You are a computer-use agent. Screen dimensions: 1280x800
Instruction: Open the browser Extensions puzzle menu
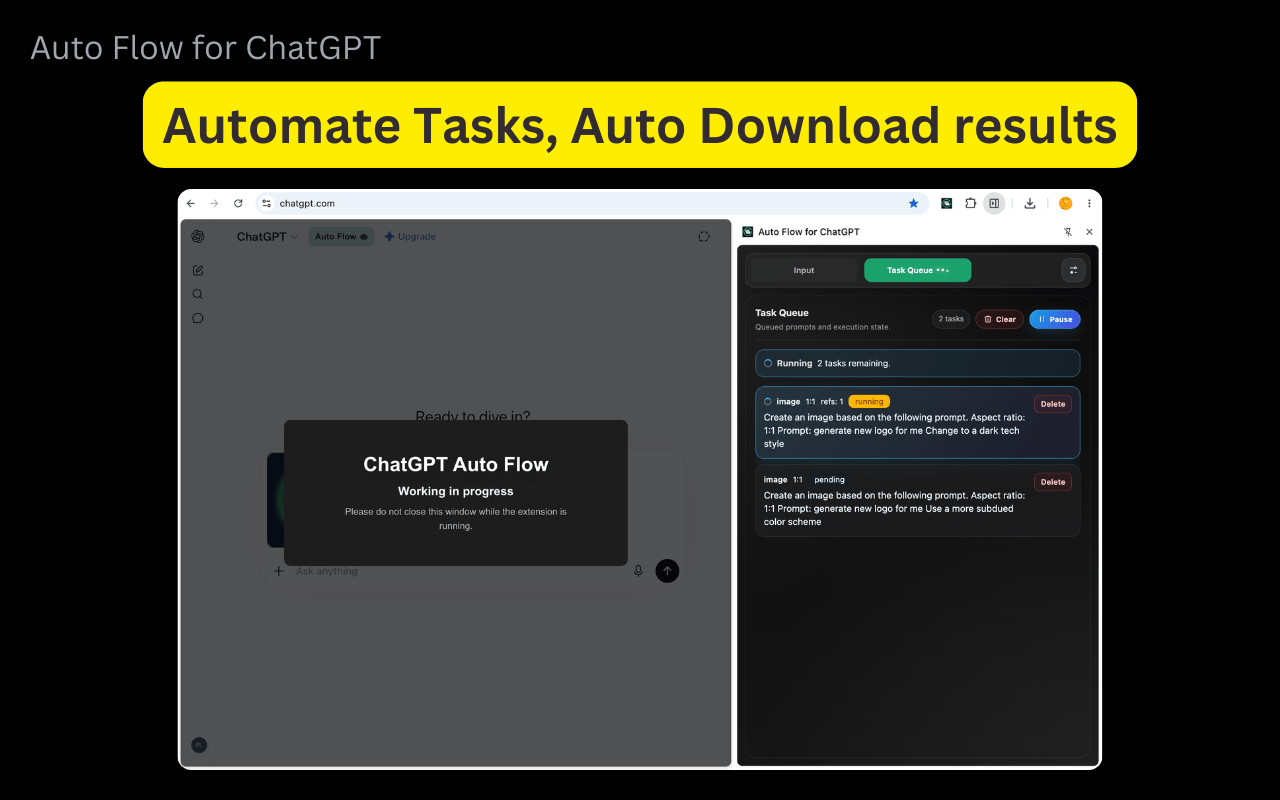(x=970, y=203)
